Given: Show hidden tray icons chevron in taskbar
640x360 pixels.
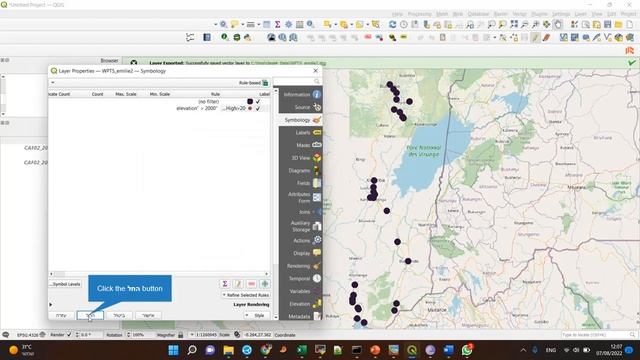Looking at the screenshot, I should click(523, 350).
